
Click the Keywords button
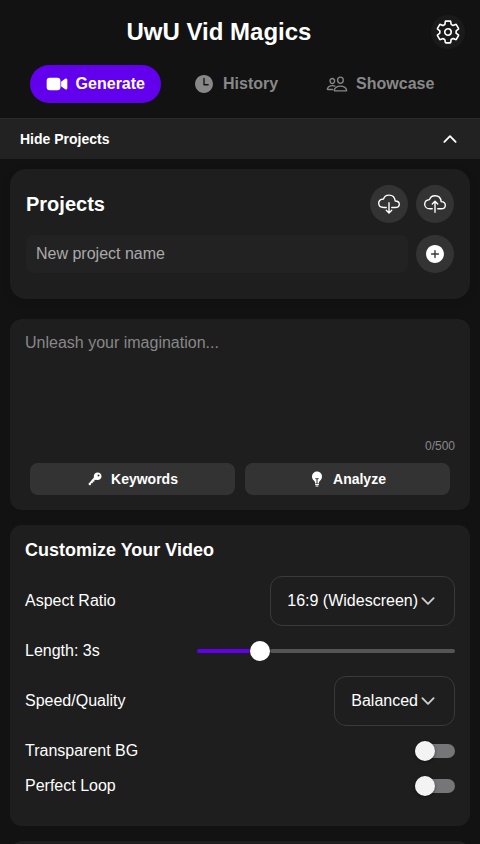132,479
